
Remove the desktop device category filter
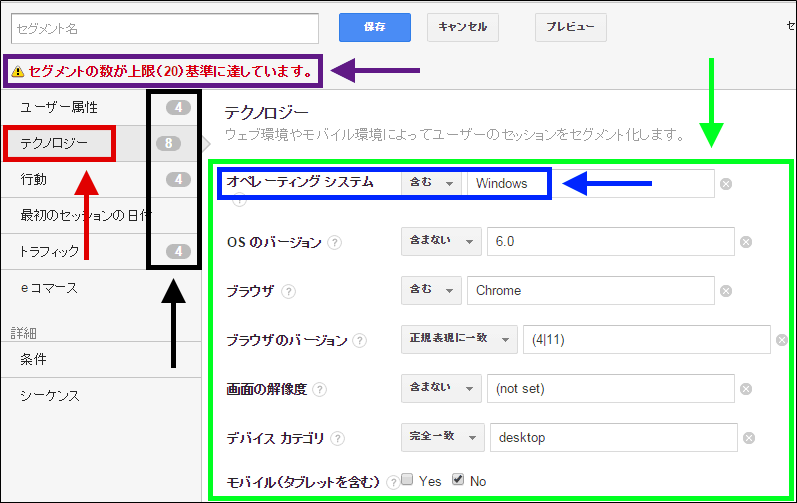point(749,437)
